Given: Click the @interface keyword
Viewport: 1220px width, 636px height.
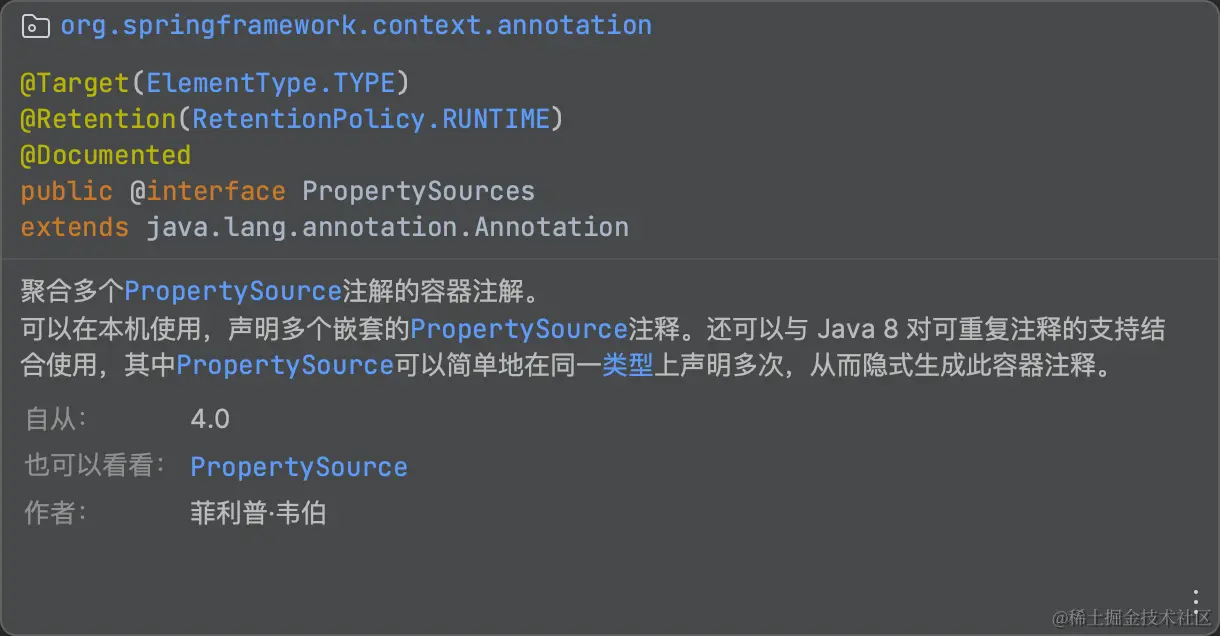Looking at the screenshot, I should coord(208,191).
